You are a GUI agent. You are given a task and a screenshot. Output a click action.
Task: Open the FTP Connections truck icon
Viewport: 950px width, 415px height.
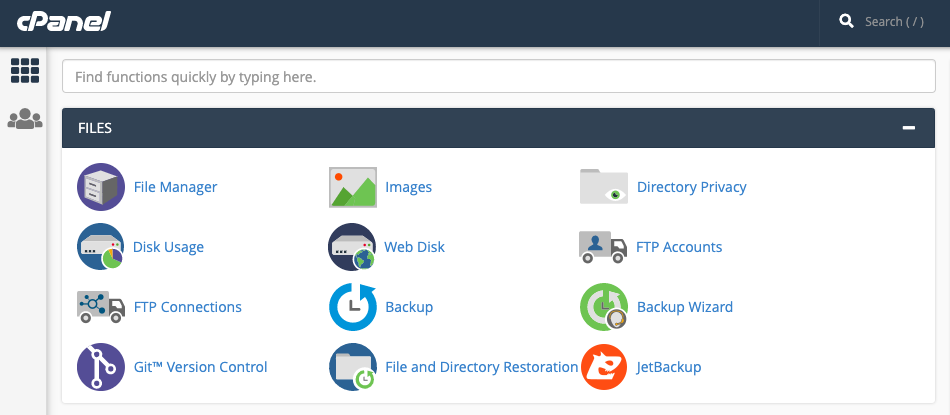(x=101, y=307)
